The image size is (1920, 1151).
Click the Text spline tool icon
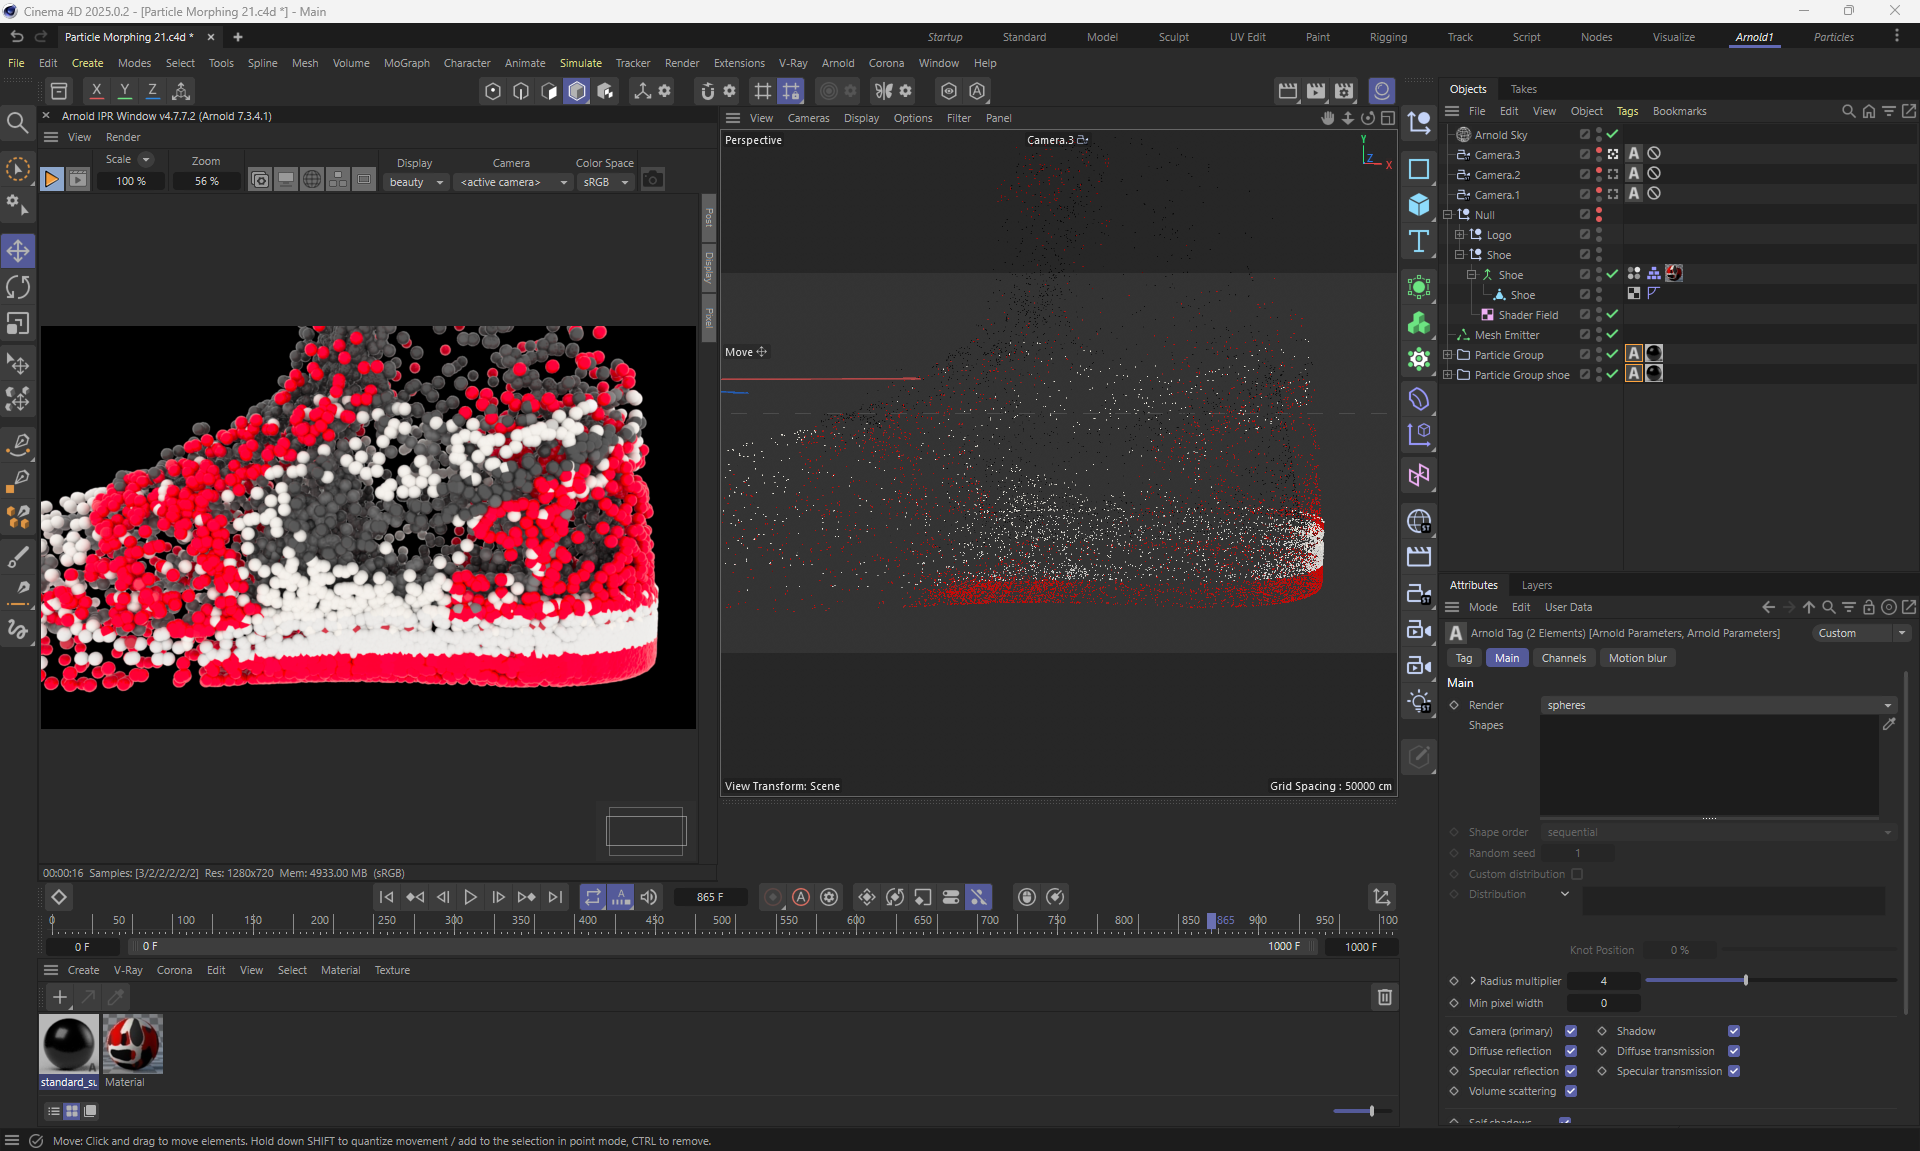coord(1418,241)
